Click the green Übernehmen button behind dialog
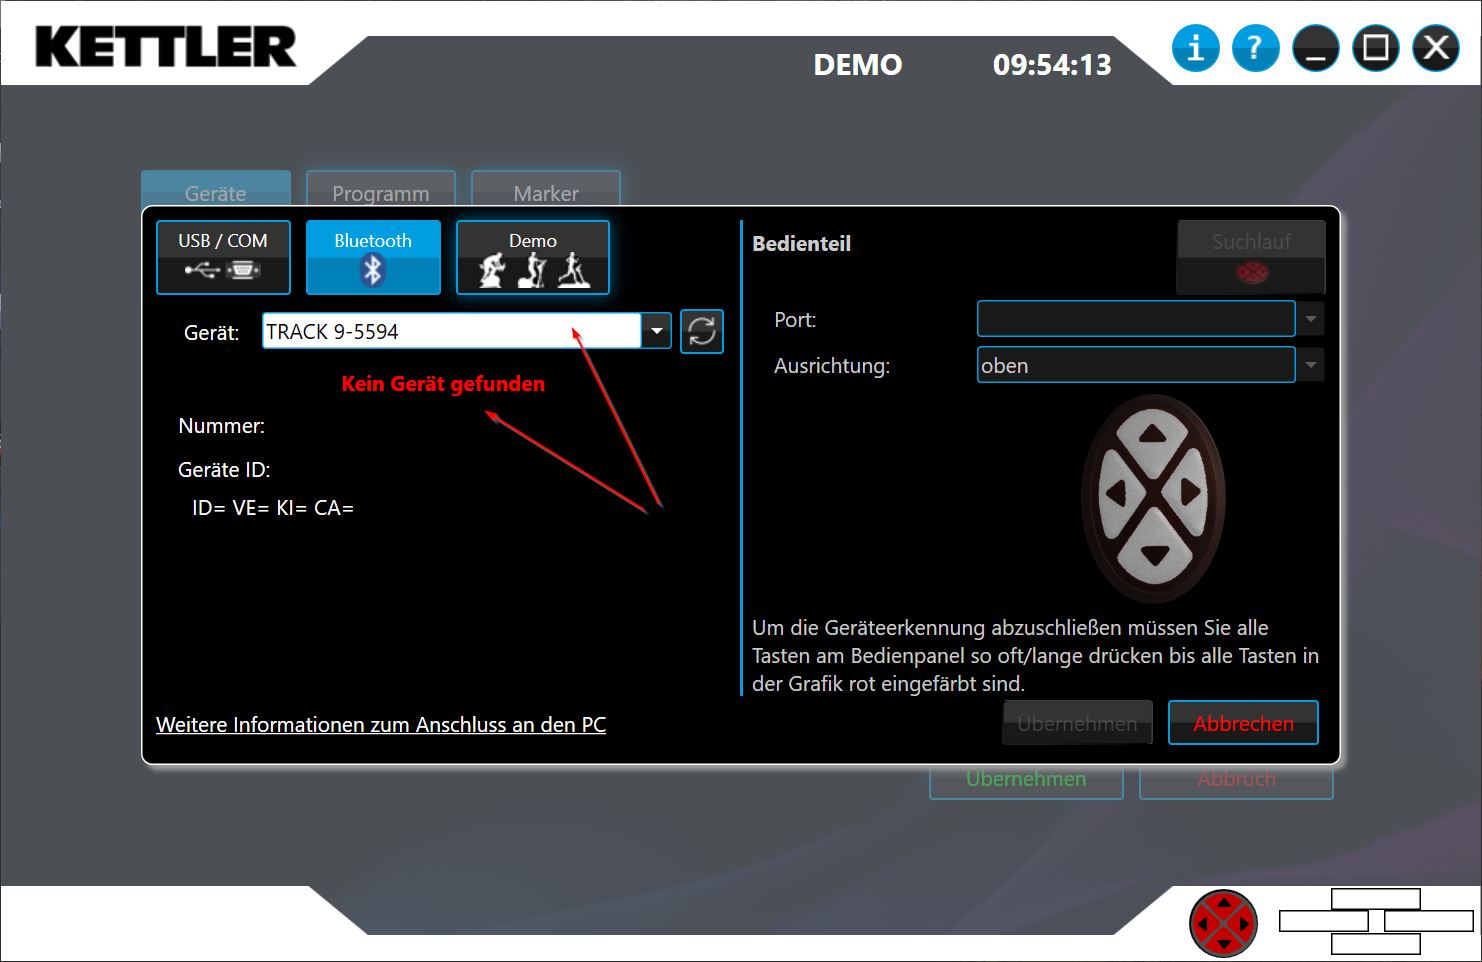The width and height of the screenshot is (1482, 962). click(x=1026, y=781)
